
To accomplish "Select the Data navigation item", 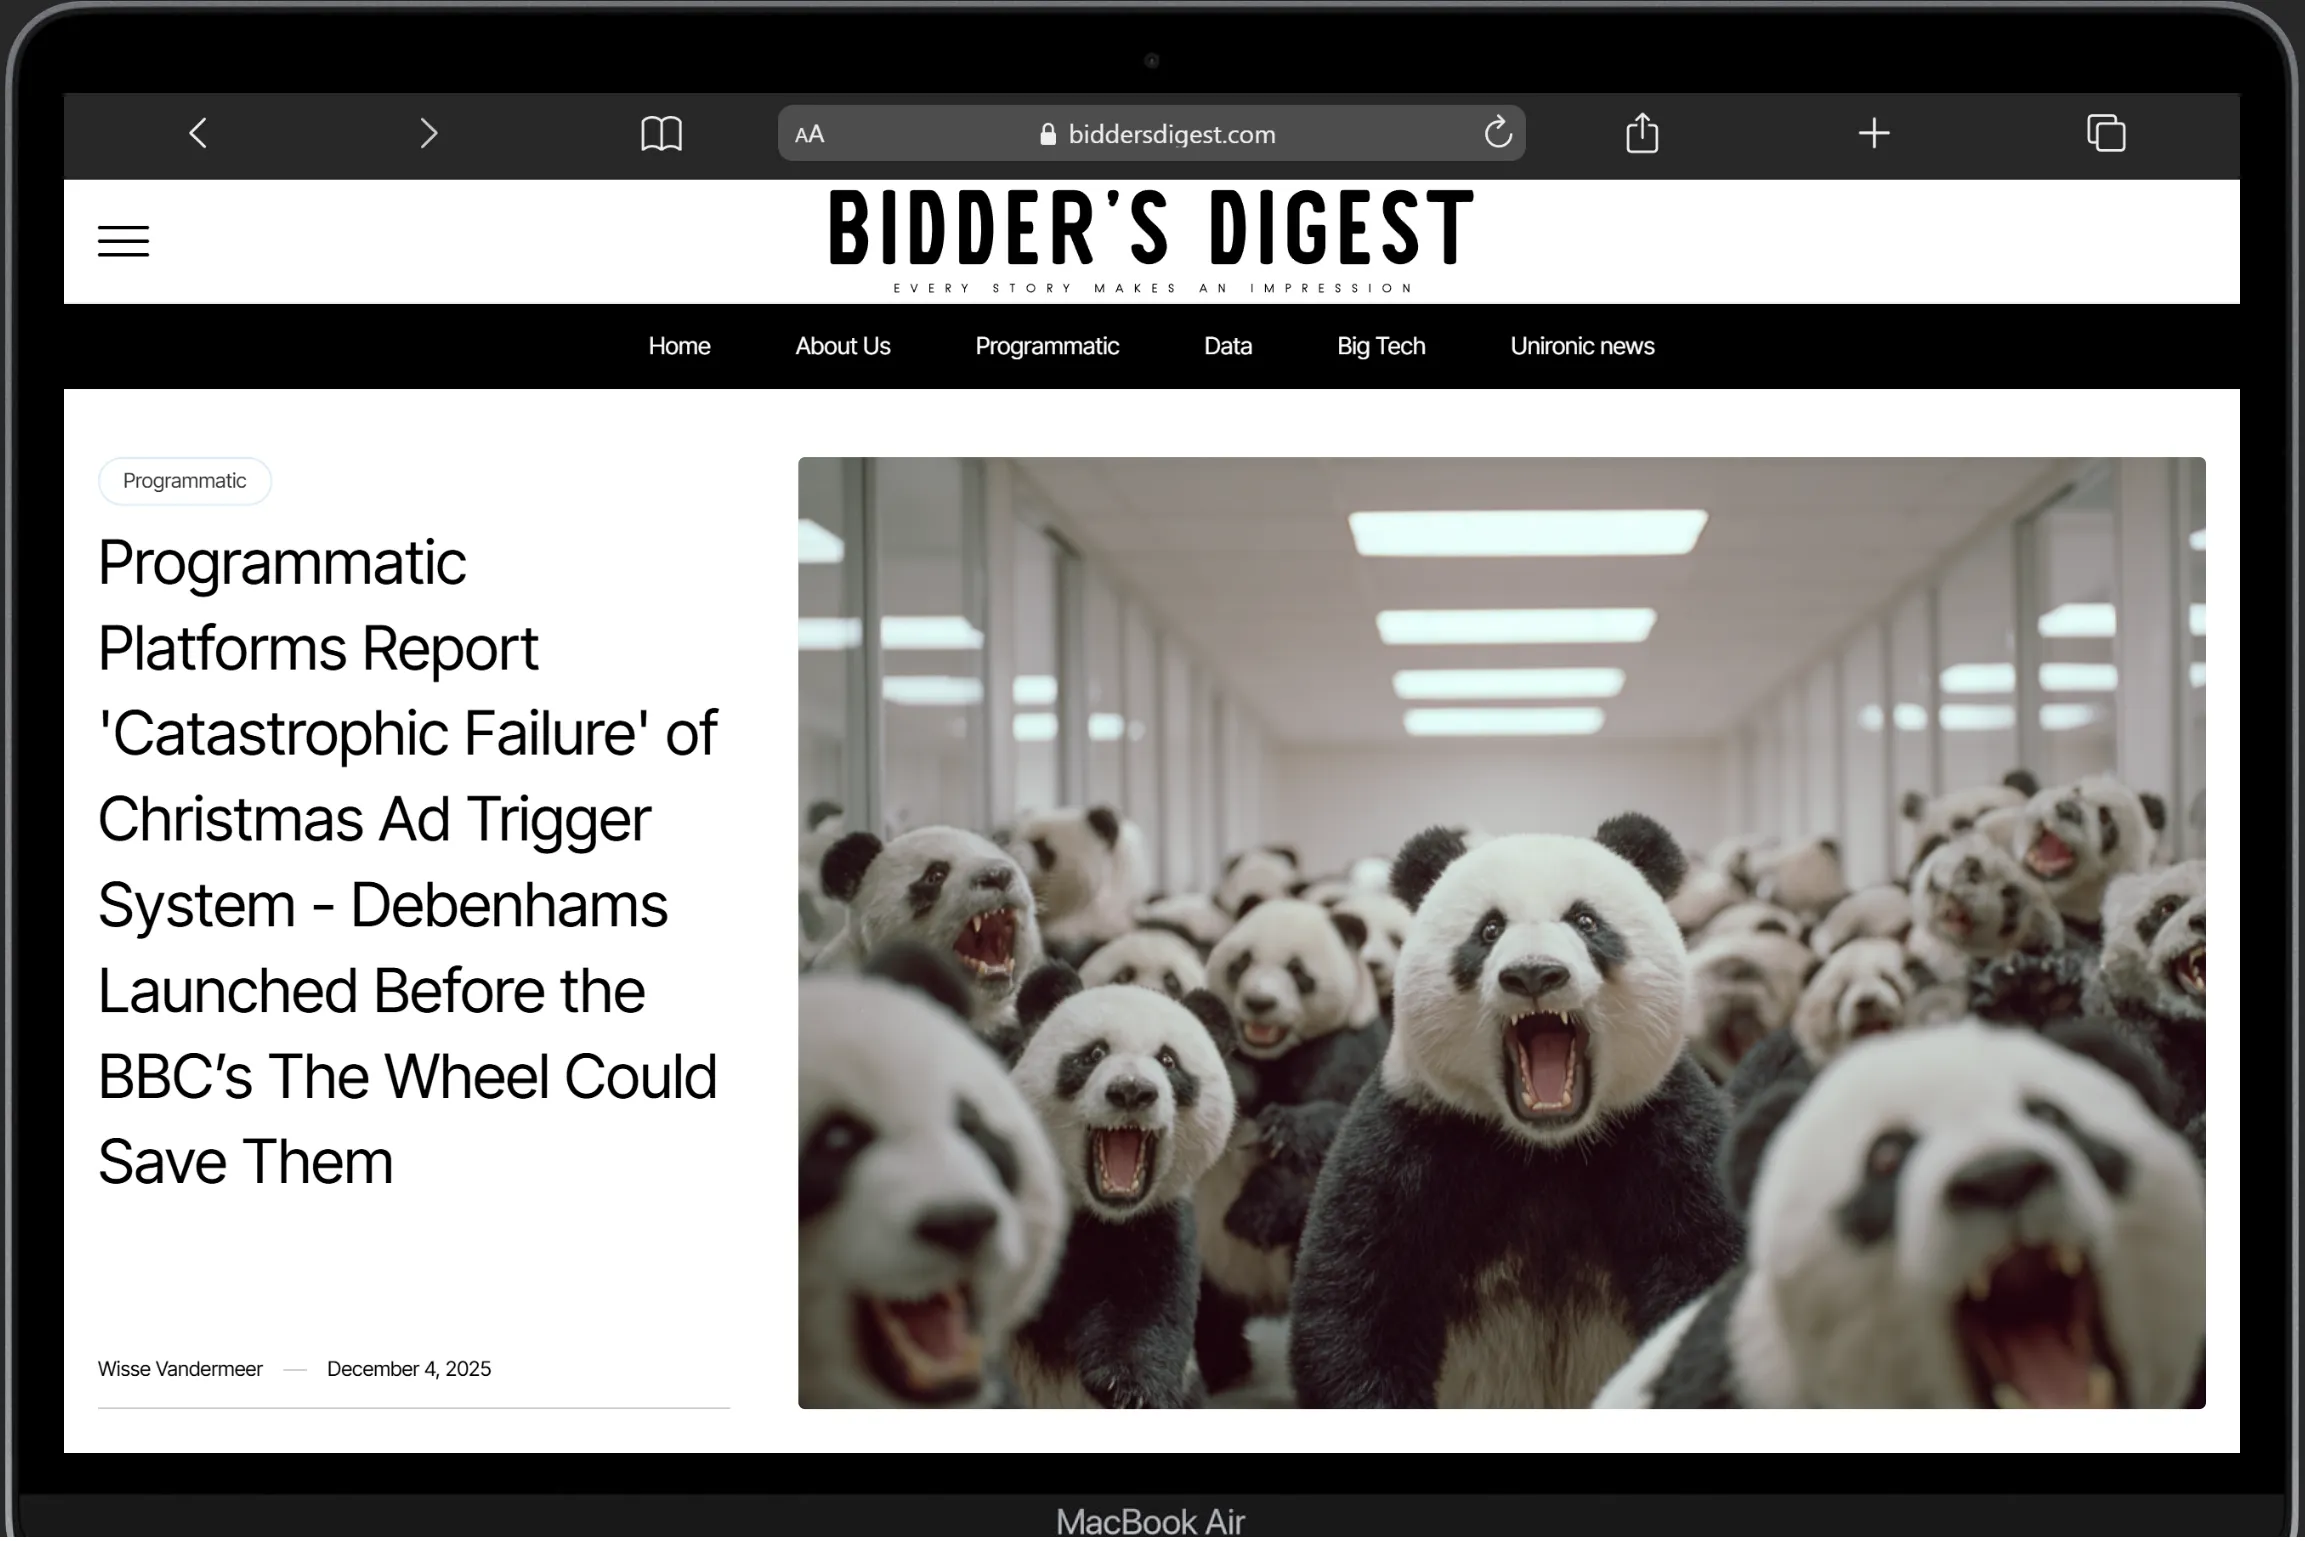I will 1227,346.
